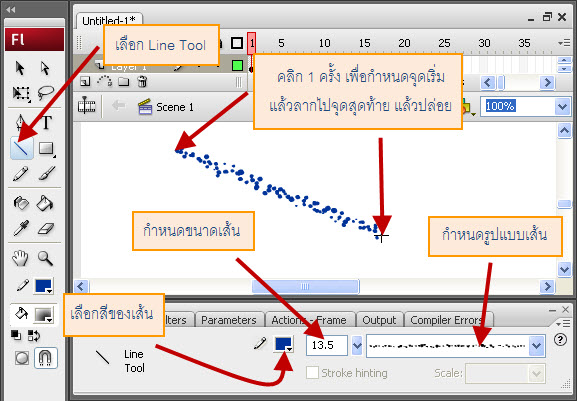Select the Eraser tool
This screenshot has width=577, height=401.
[x=46, y=229]
